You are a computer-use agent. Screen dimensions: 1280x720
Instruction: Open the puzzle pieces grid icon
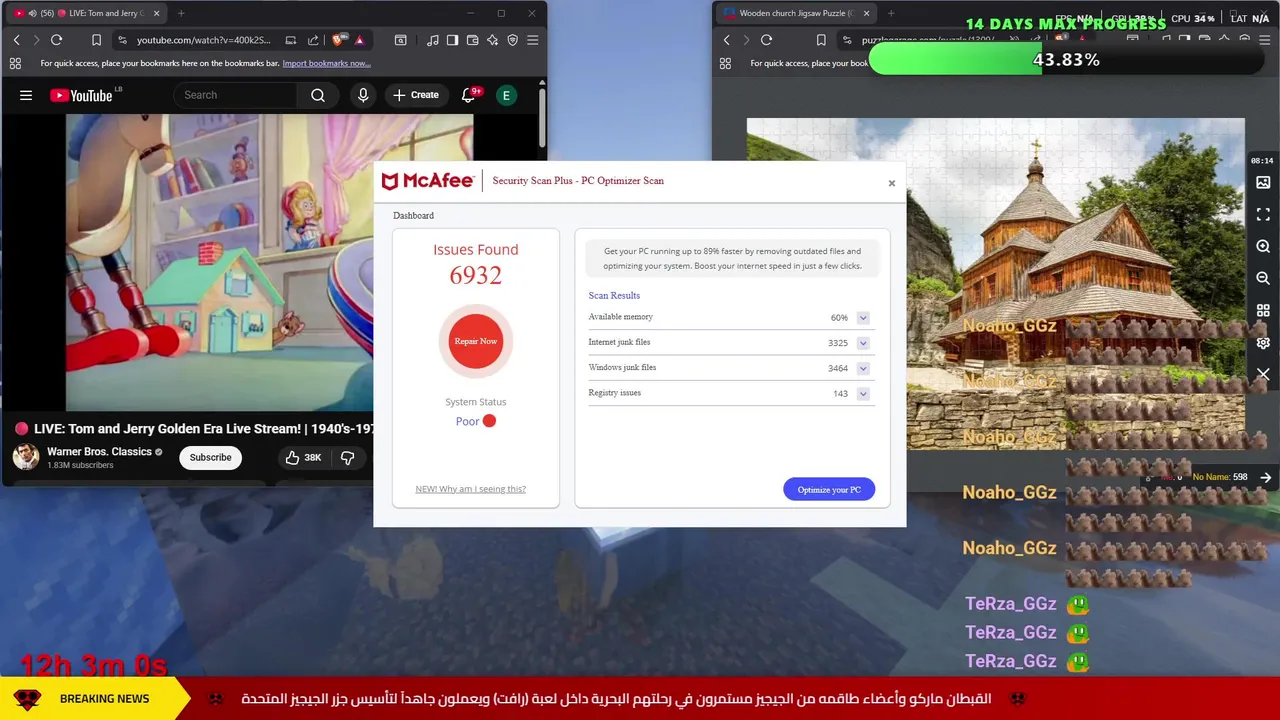[x=1263, y=310]
